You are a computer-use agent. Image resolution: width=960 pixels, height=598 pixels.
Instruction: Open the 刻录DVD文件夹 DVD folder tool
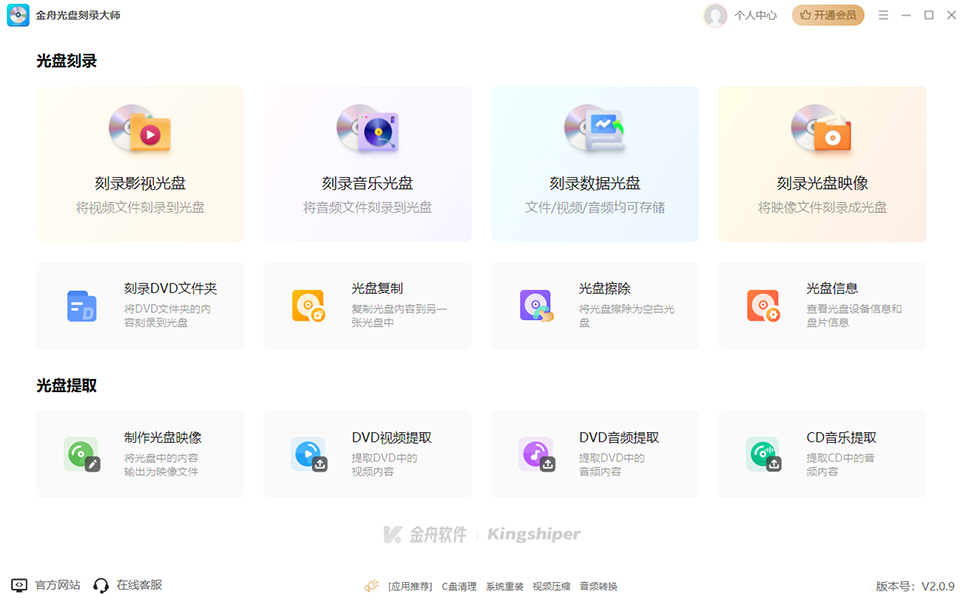coord(82,305)
